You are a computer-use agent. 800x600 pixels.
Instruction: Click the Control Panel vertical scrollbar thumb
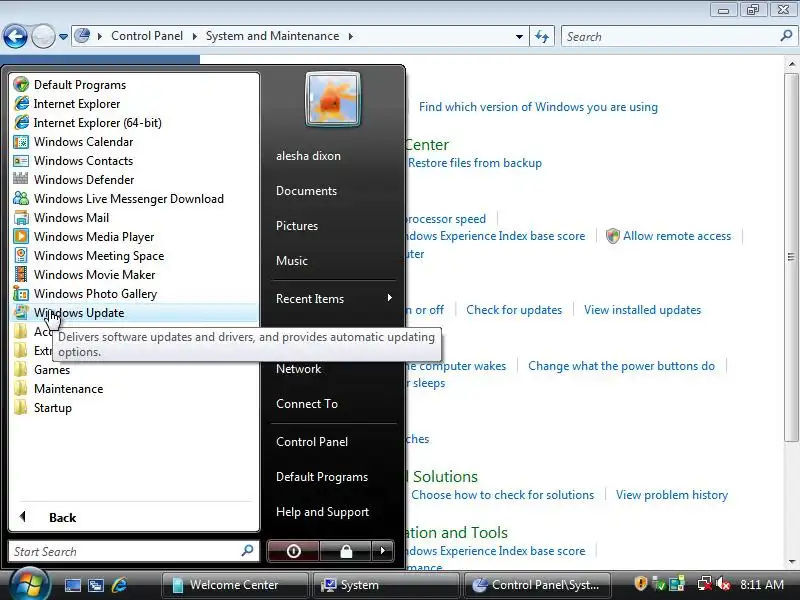(x=791, y=258)
